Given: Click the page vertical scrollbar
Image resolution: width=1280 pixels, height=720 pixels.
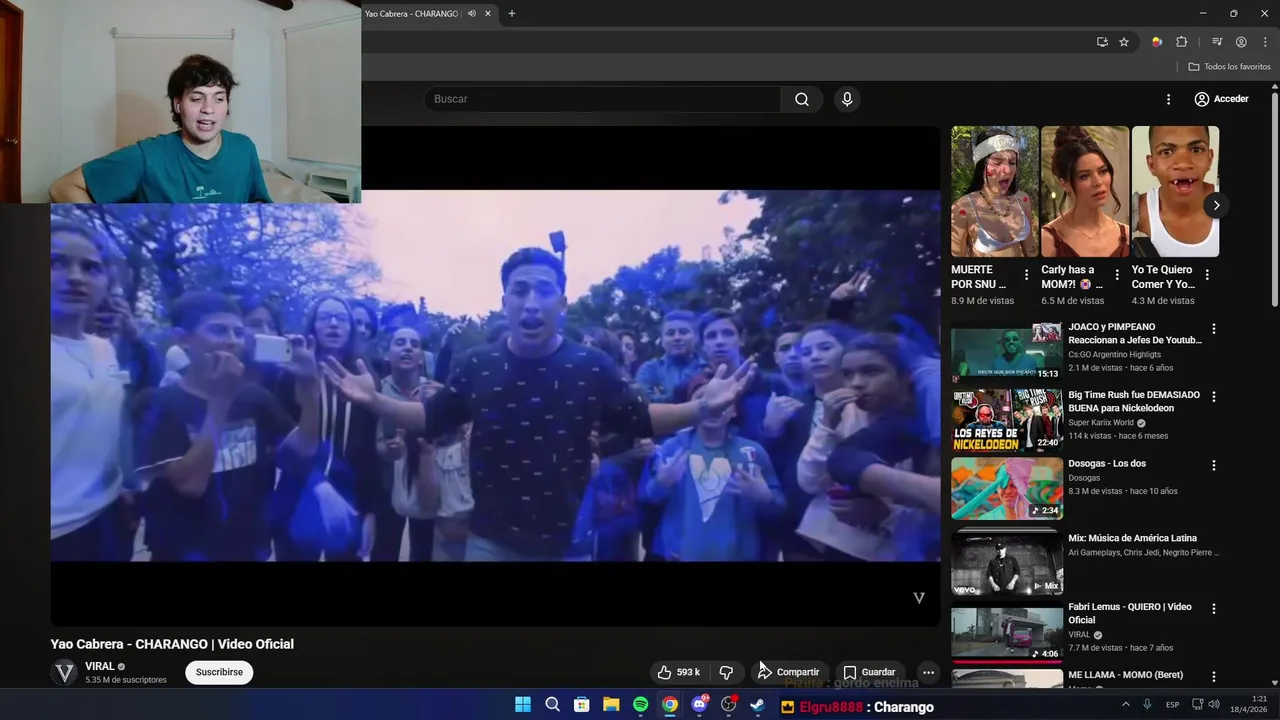Looking at the screenshot, I should tap(1274, 200).
